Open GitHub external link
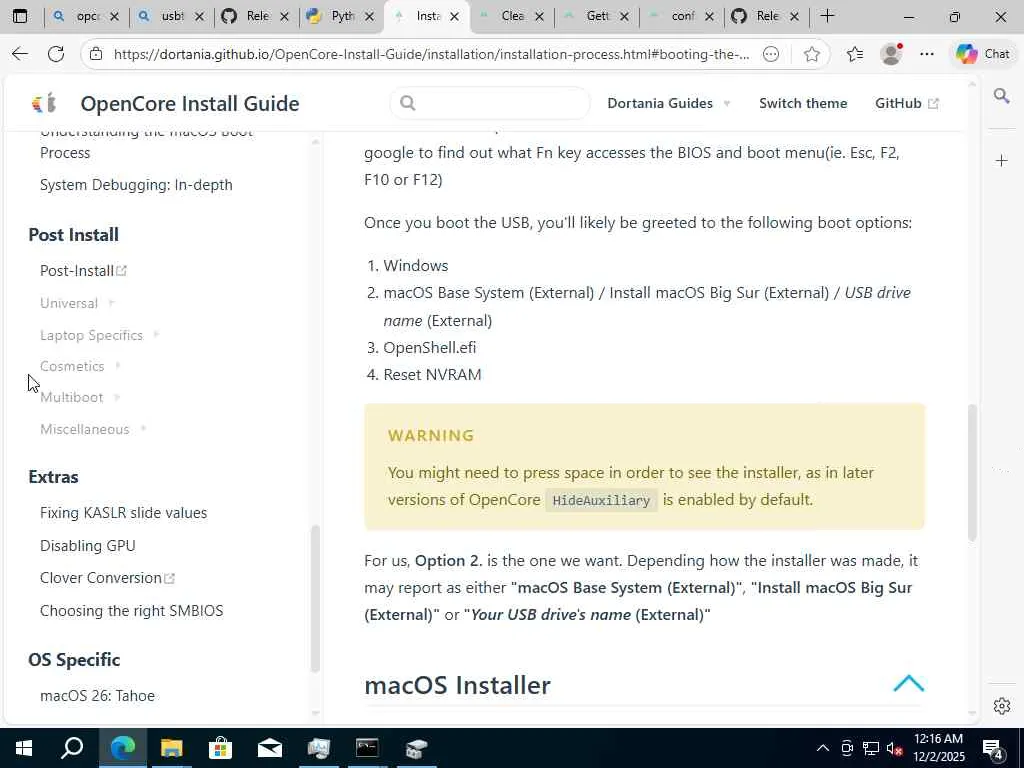Image resolution: width=1024 pixels, height=768 pixels. 906,103
